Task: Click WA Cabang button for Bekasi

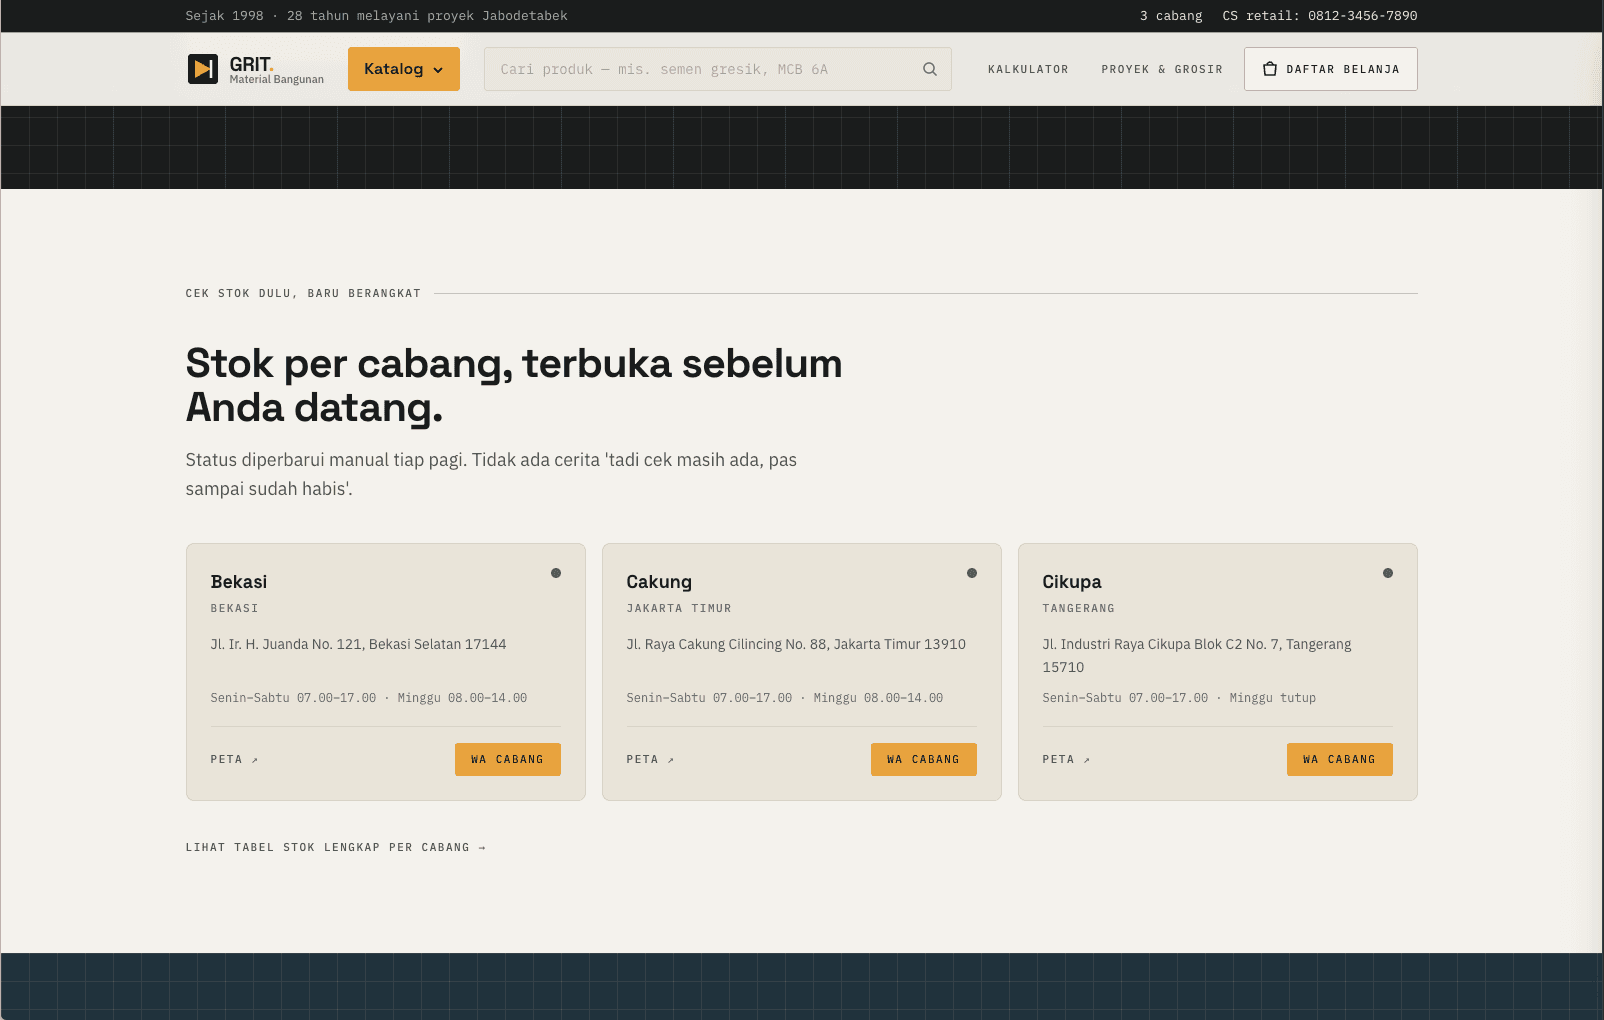Action: [x=508, y=759]
